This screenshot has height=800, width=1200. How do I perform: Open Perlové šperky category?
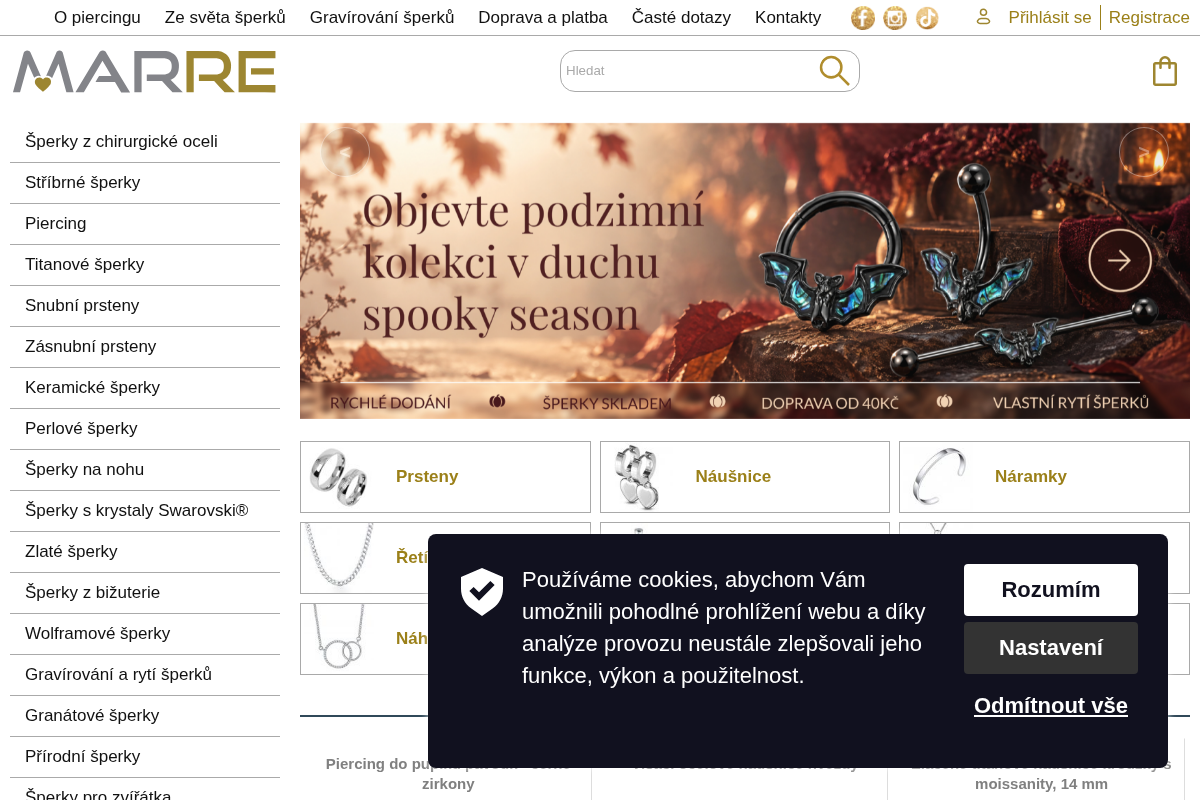(x=145, y=429)
